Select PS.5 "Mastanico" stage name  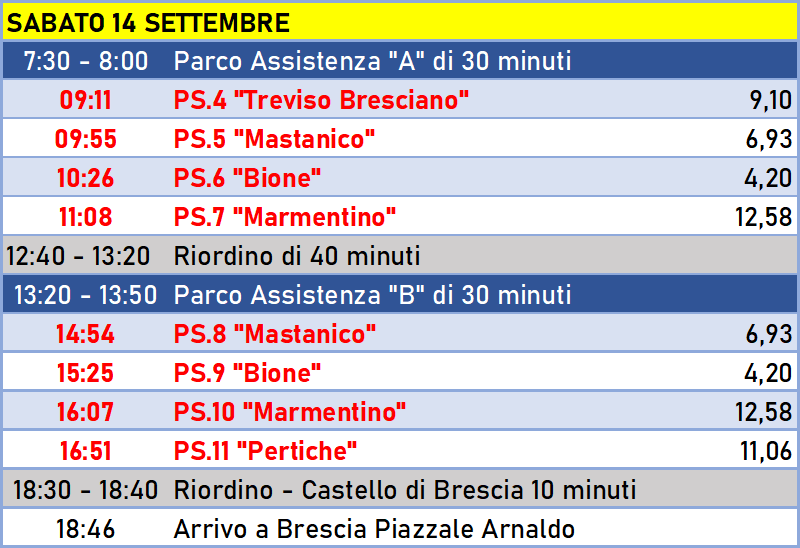click(274, 139)
